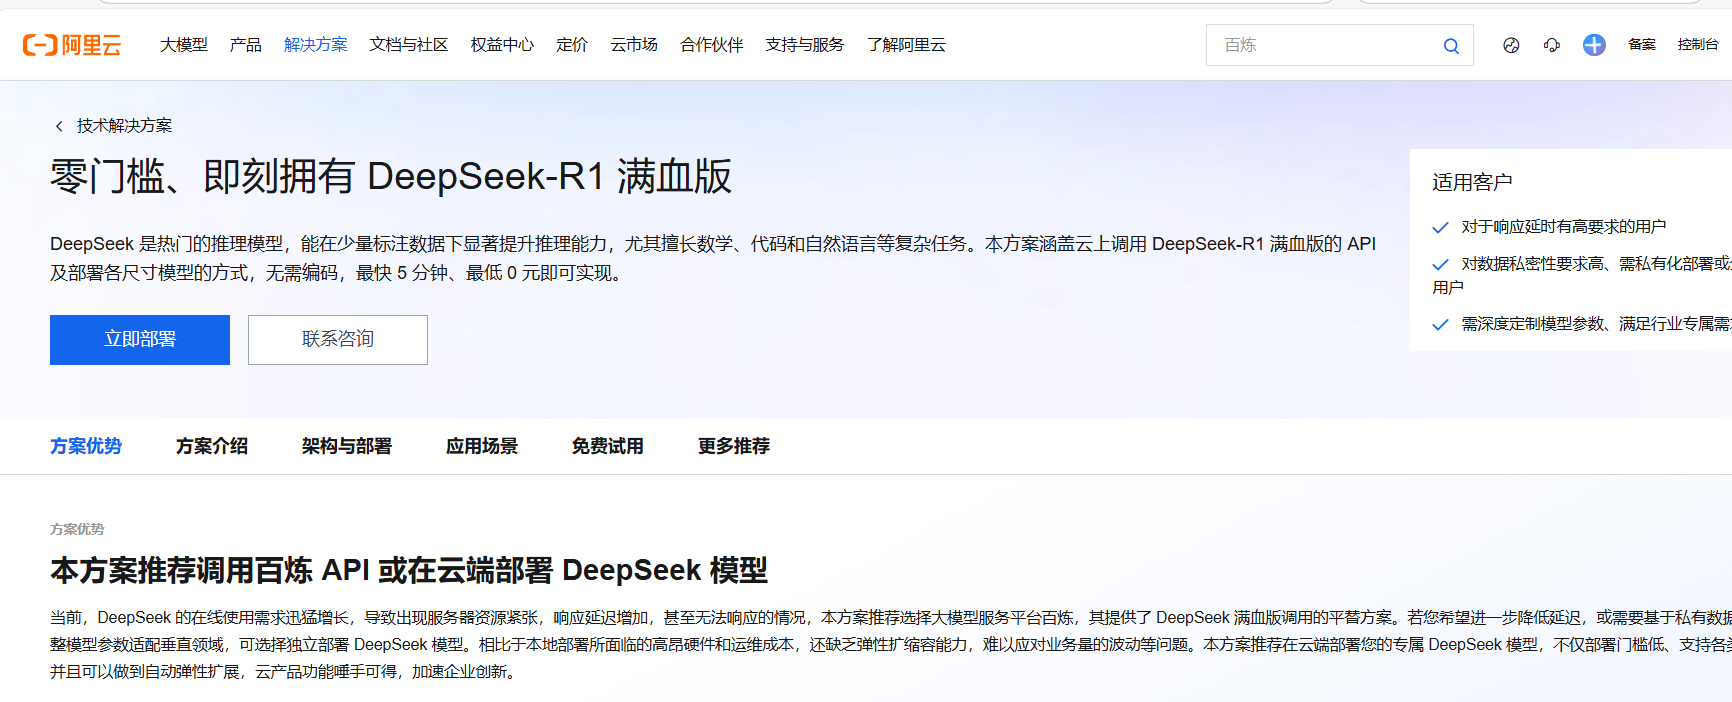Open the 合作伙伴 menu
This screenshot has width=1732, height=702.
pos(712,45)
